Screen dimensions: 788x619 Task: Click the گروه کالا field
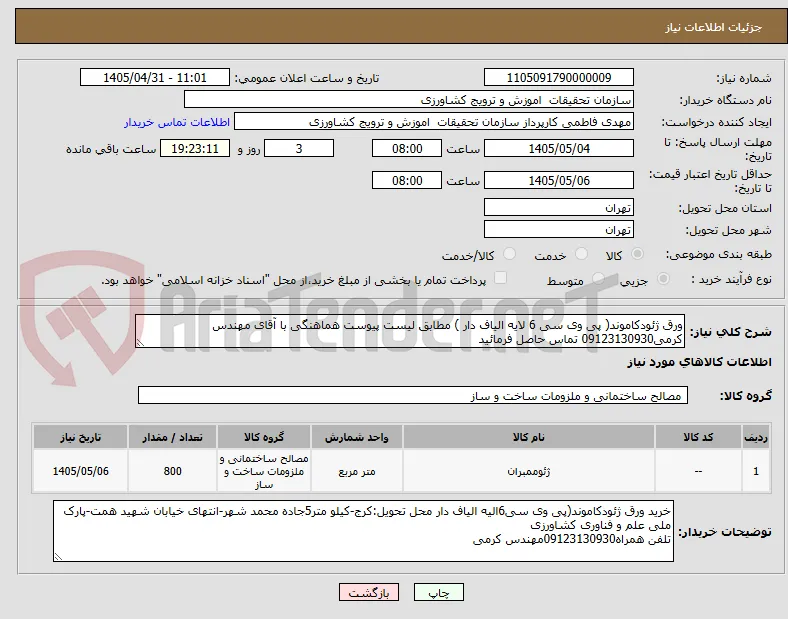pos(413,395)
